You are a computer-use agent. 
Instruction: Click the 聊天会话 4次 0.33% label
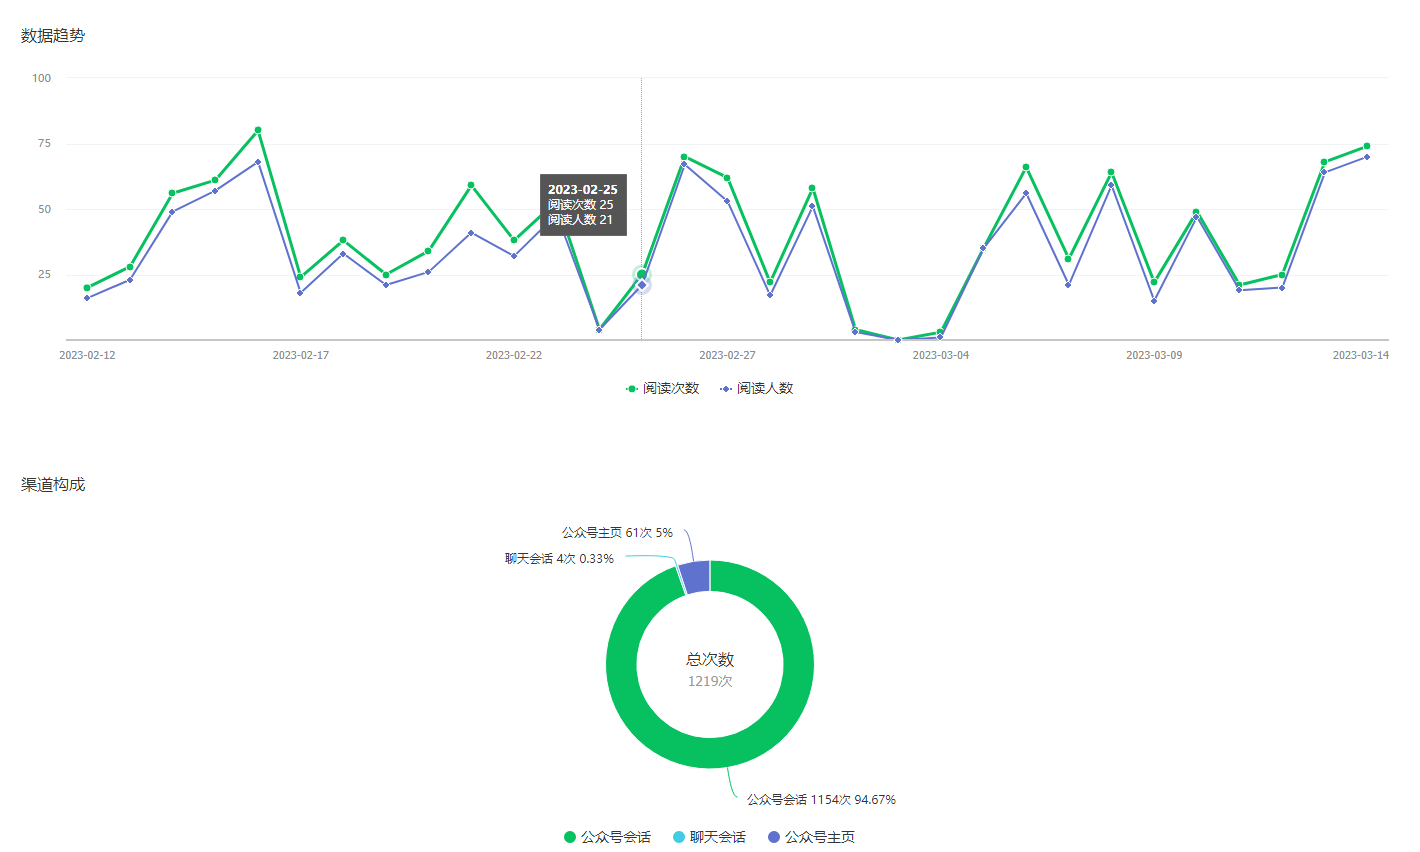(x=559, y=559)
